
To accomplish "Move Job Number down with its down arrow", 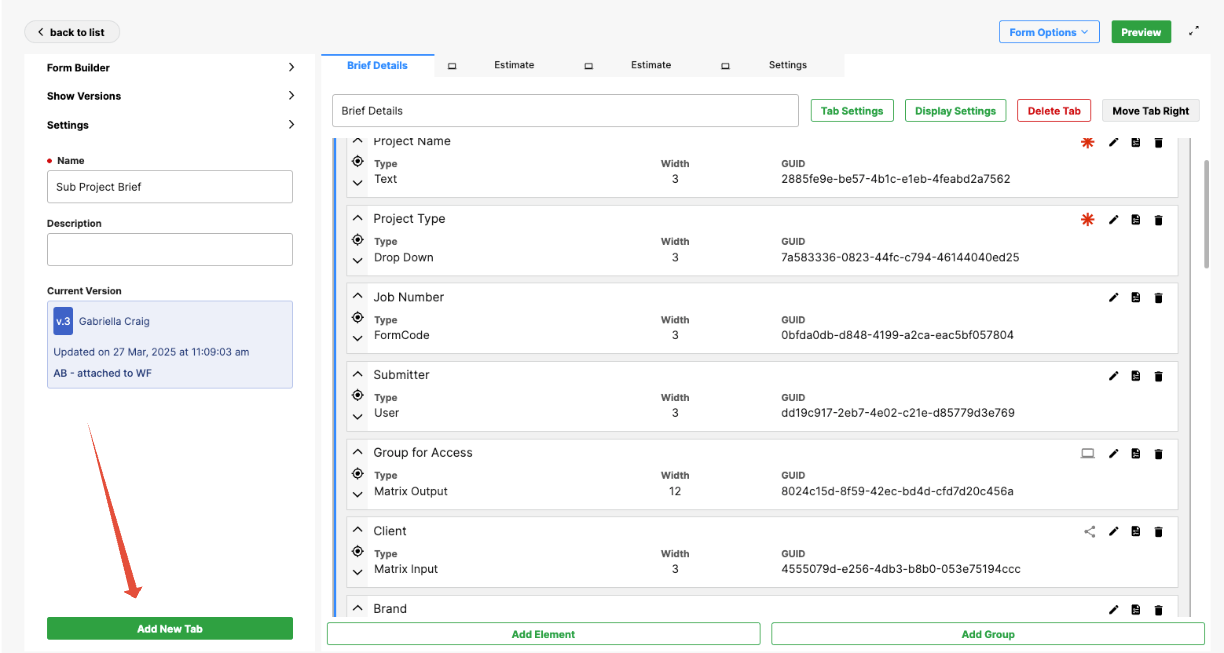I will pos(358,338).
